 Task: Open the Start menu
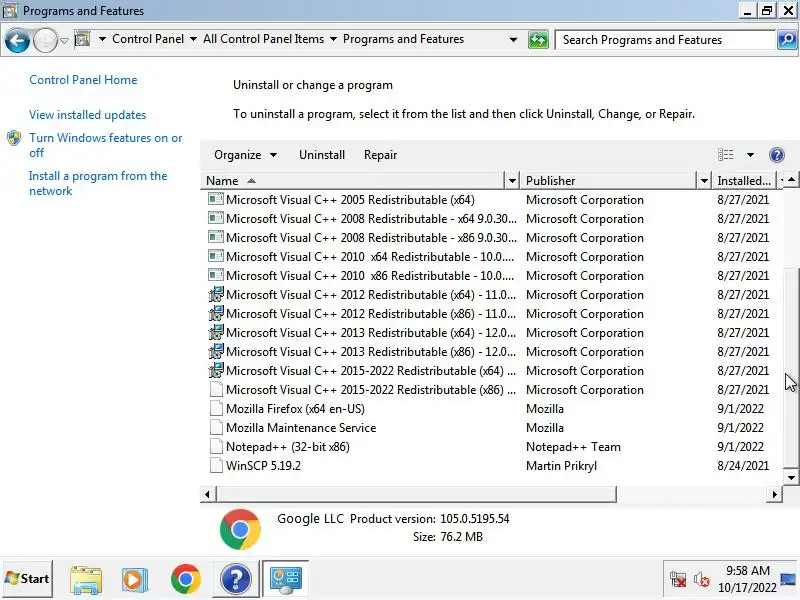(28, 579)
